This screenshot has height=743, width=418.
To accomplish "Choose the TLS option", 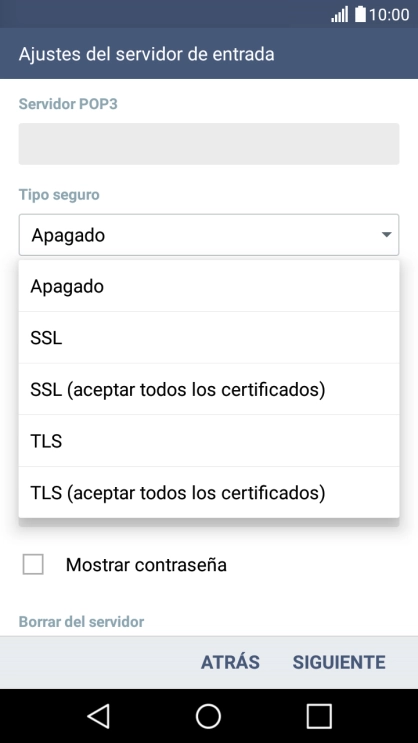I will click(209, 441).
